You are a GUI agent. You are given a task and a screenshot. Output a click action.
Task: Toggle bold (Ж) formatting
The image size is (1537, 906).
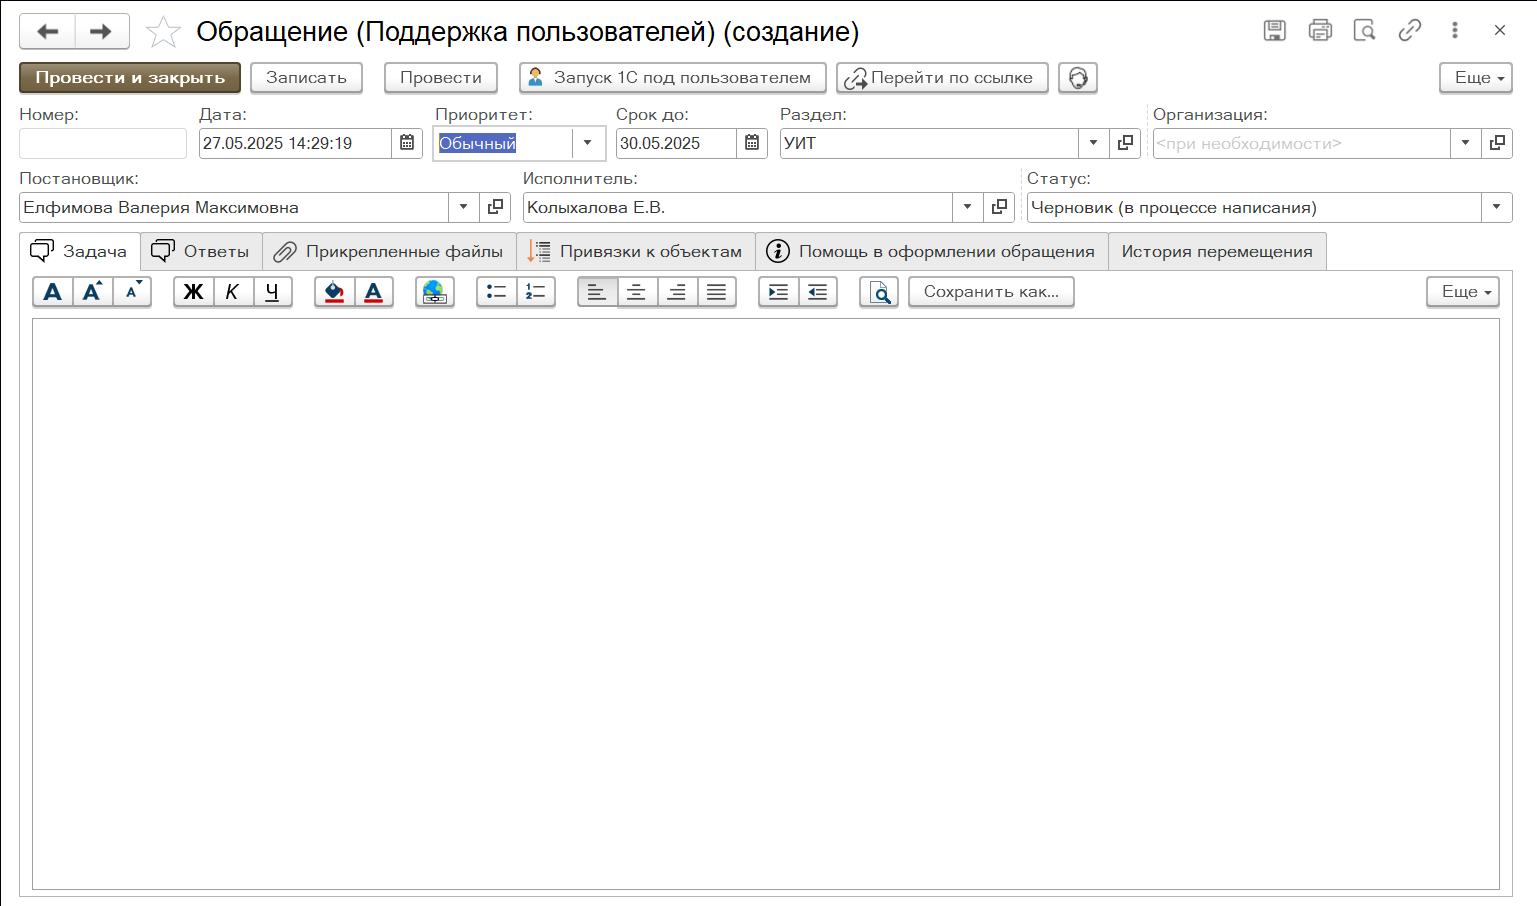193,292
